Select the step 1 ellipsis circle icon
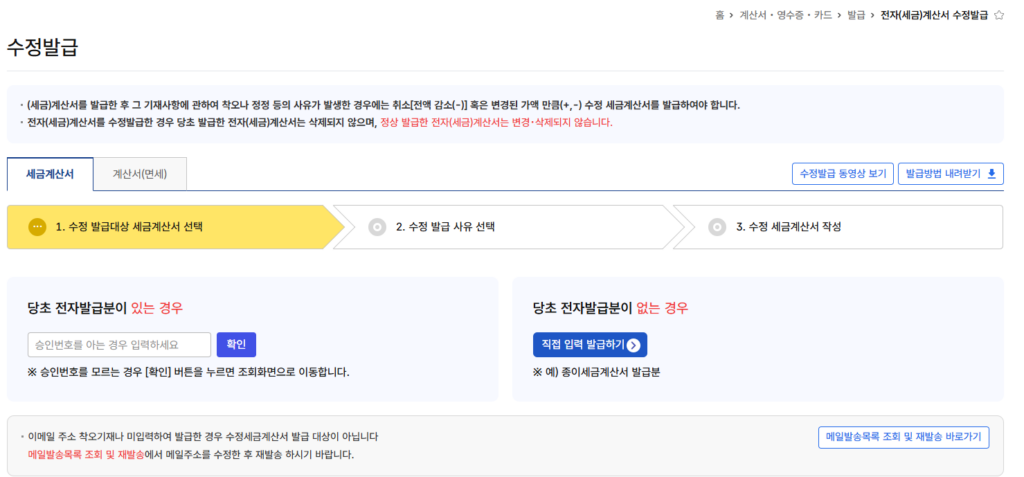Image resolution: width=1024 pixels, height=477 pixels. tap(37, 227)
